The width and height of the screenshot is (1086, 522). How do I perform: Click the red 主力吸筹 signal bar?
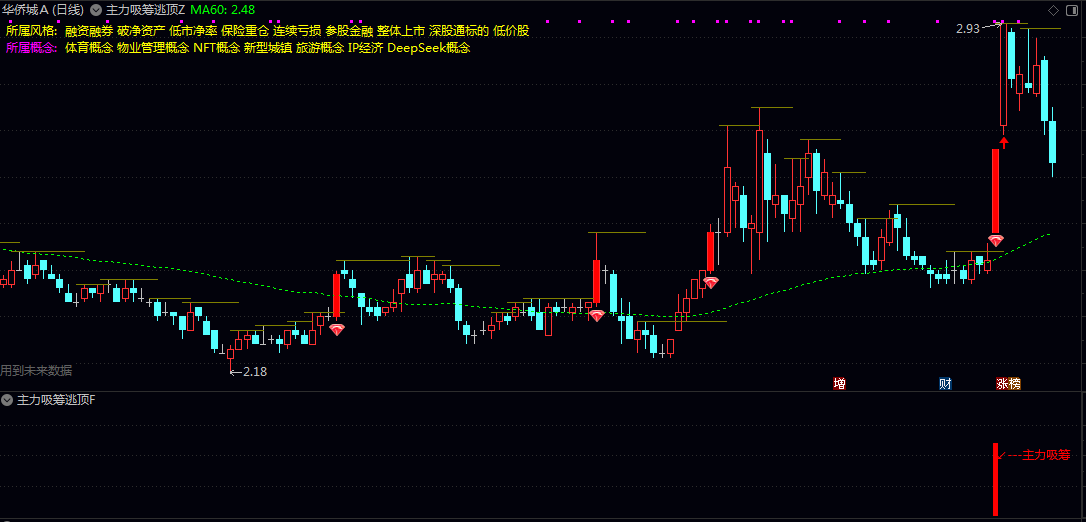(x=995, y=479)
